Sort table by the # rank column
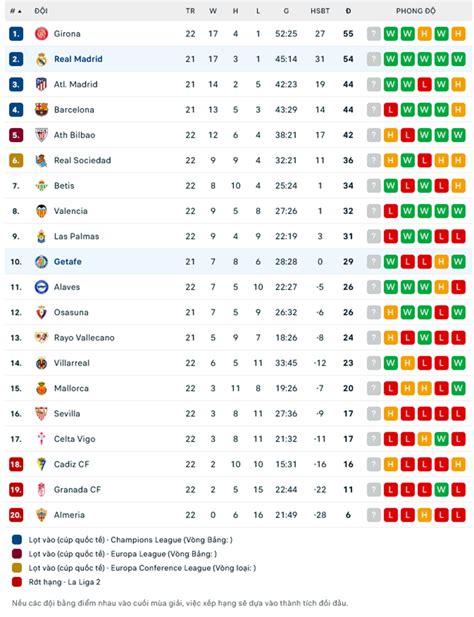 [x=15, y=11]
